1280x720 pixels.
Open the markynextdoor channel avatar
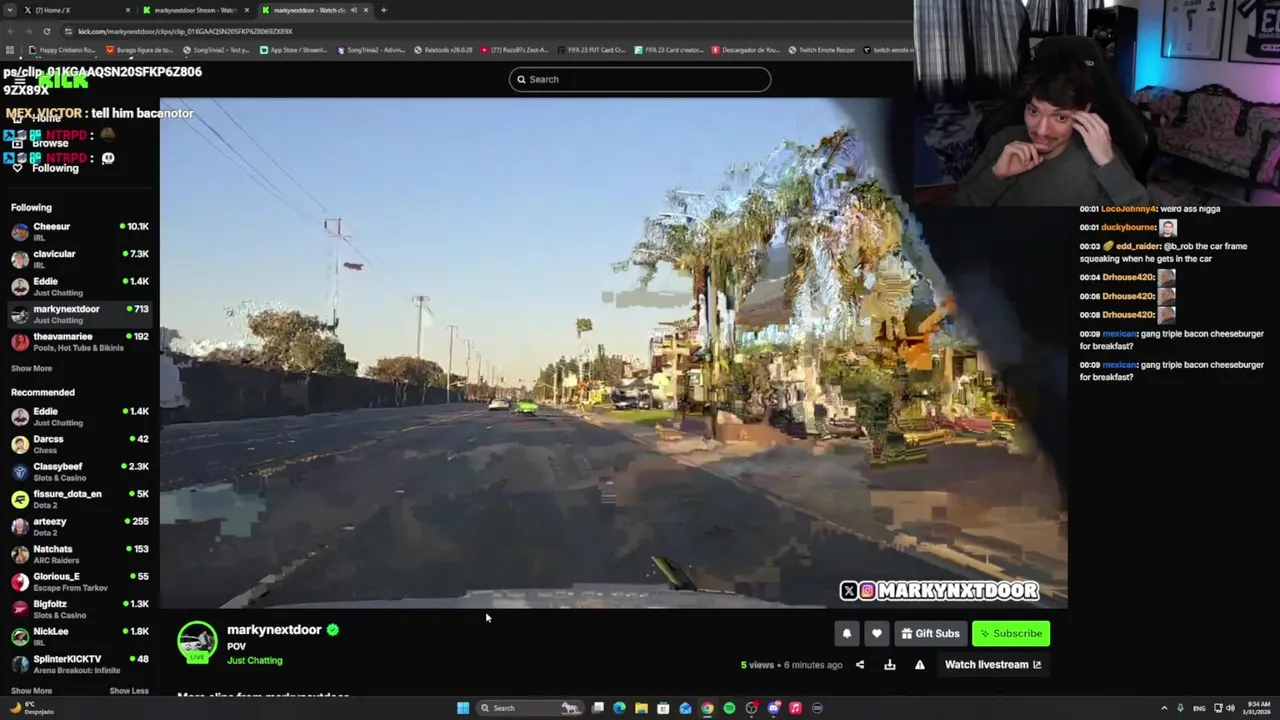(197, 642)
